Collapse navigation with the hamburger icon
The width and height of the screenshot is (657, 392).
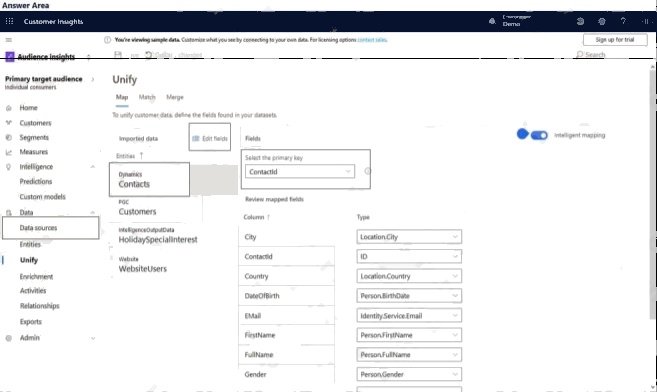point(9,40)
